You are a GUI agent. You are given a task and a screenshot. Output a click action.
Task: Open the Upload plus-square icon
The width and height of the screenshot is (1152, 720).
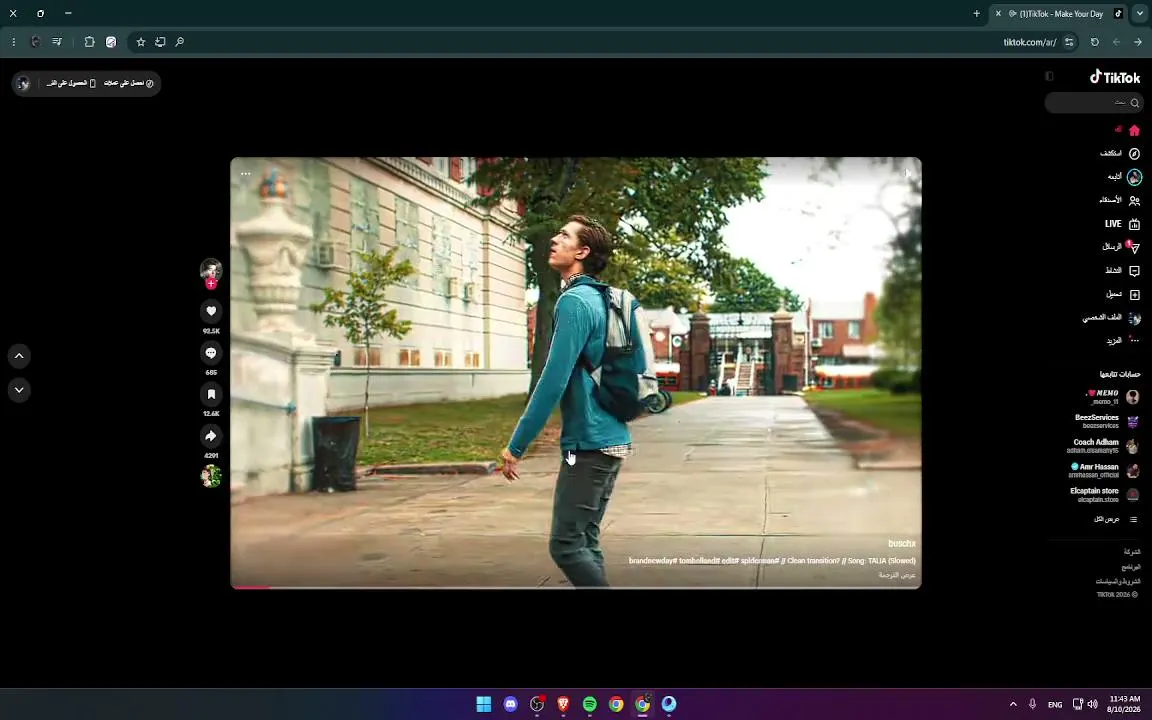pyautogui.click(x=1134, y=295)
